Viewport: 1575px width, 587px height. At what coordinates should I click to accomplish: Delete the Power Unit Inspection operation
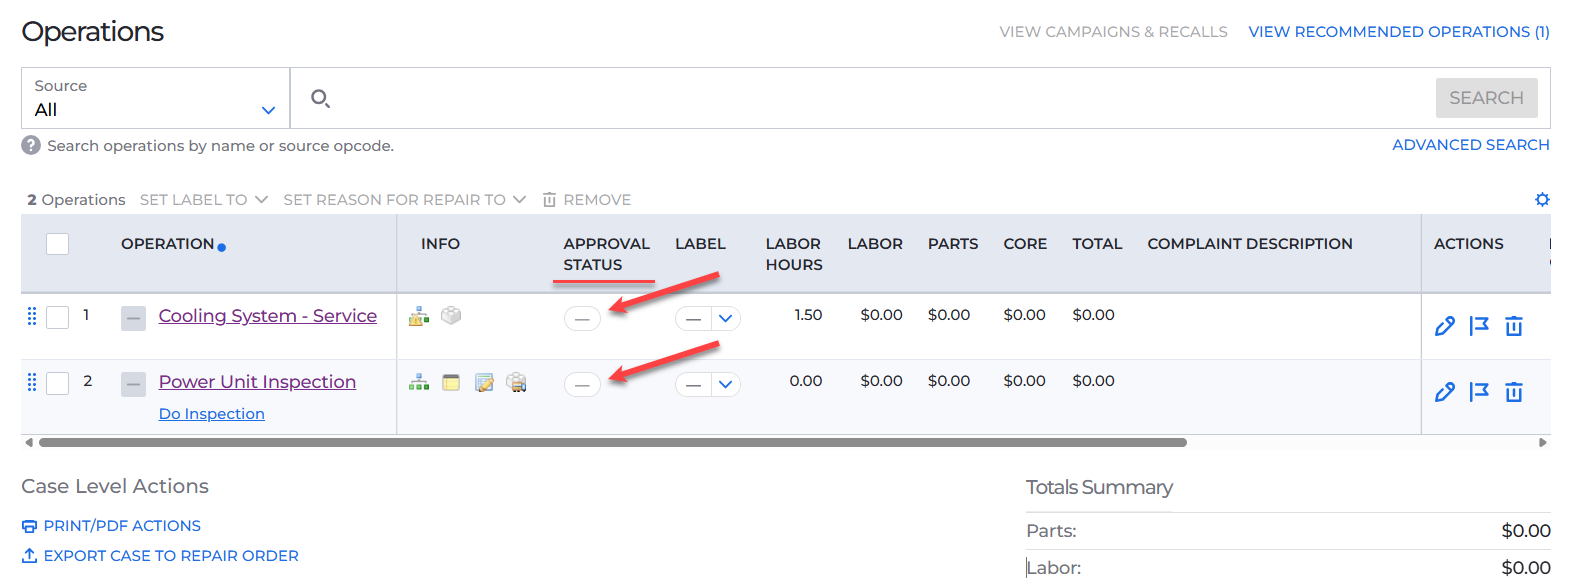(x=1514, y=392)
